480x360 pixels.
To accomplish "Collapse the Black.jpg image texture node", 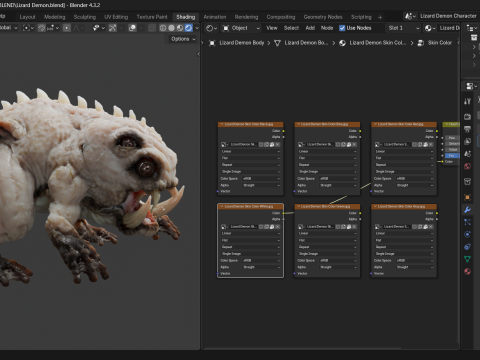I will (221, 124).
